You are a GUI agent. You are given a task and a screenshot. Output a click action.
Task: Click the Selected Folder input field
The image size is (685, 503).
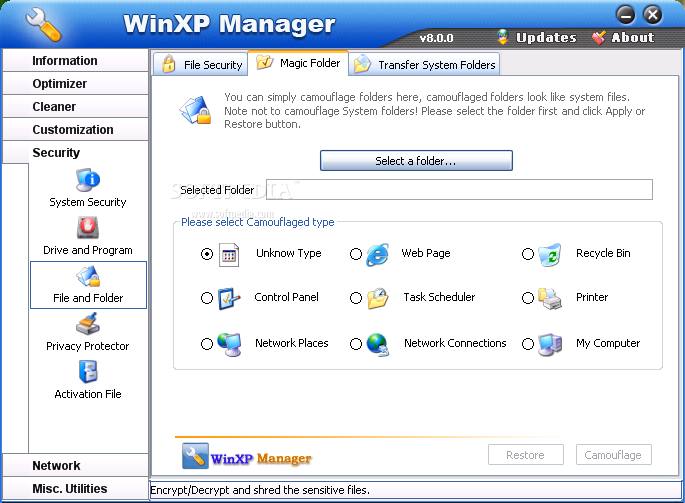click(460, 190)
